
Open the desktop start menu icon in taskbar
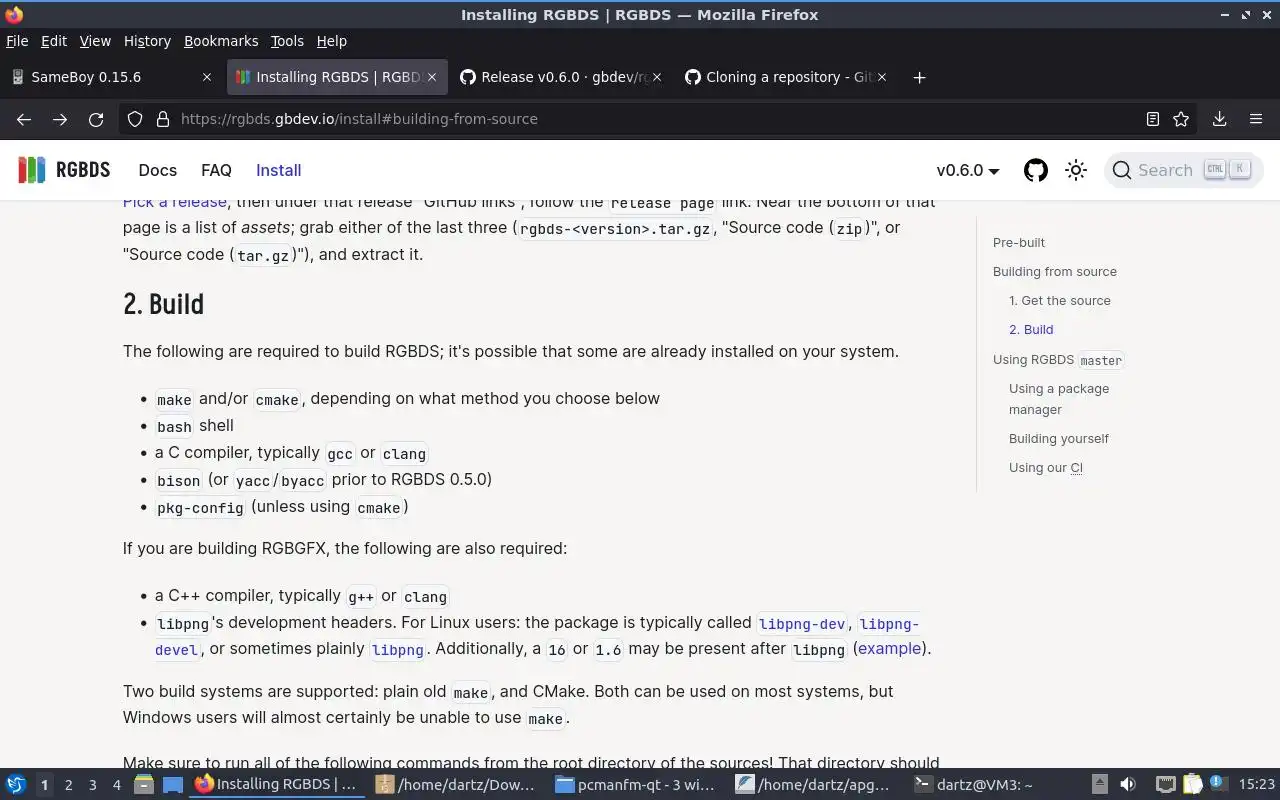click(16, 785)
